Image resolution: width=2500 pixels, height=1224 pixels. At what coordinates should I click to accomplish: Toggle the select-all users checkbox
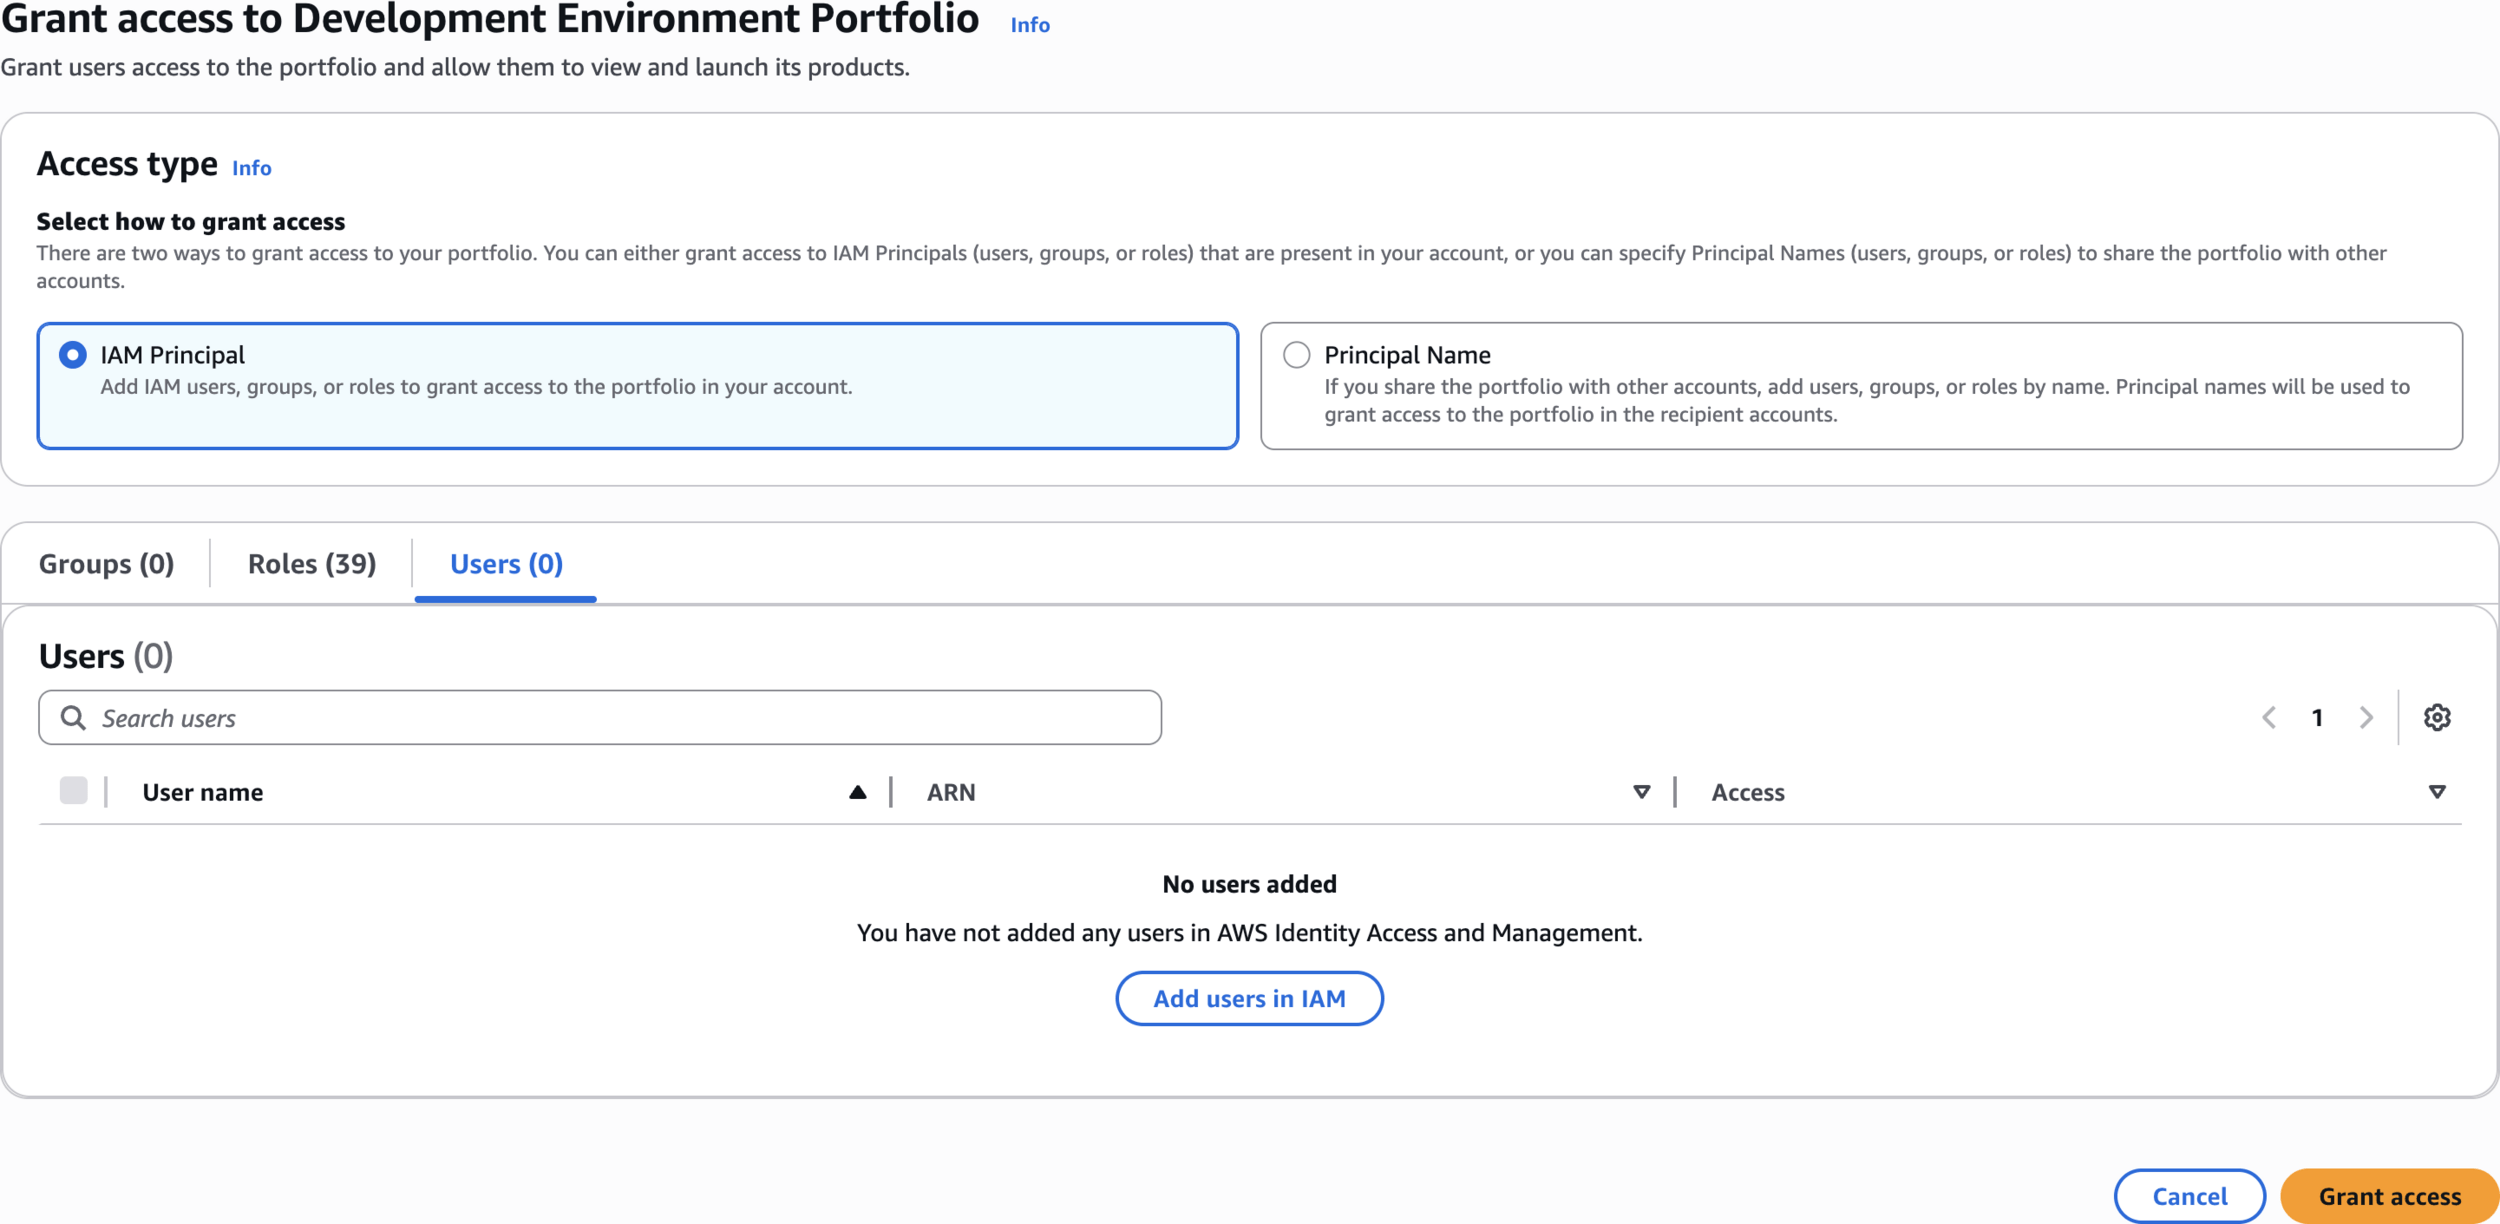pyautogui.click(x=73, y=791)
